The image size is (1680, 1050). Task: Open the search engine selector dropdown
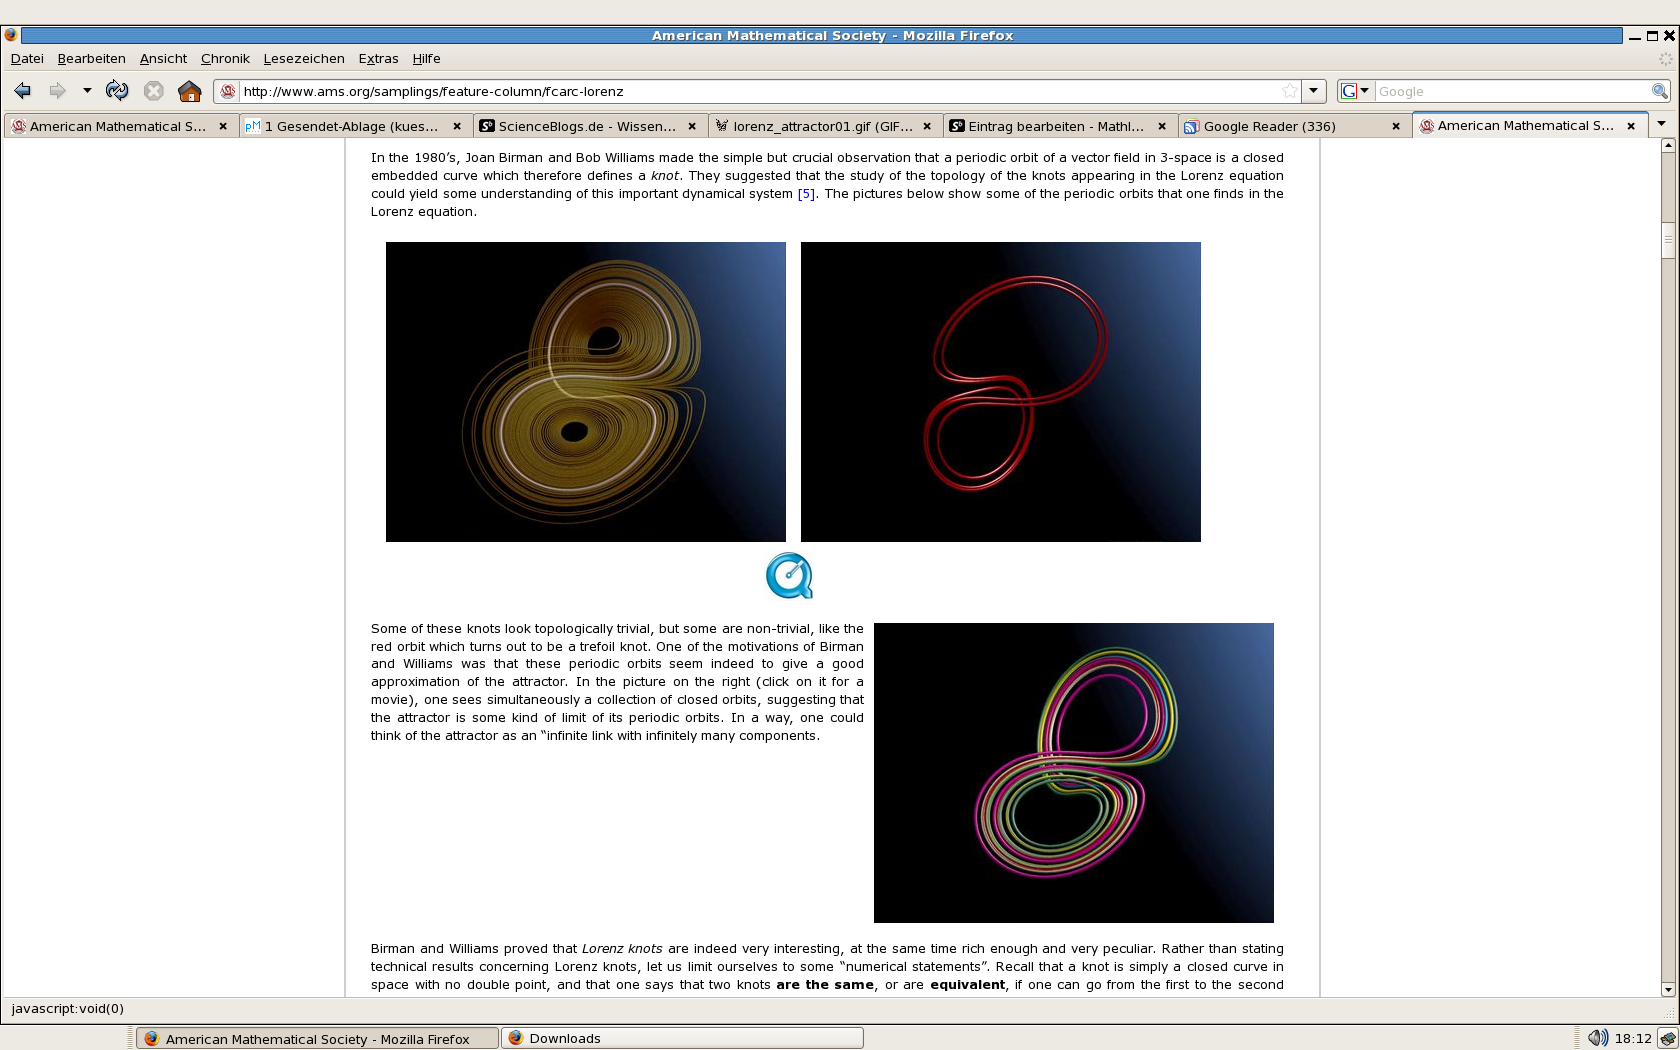coord(1355,91)
